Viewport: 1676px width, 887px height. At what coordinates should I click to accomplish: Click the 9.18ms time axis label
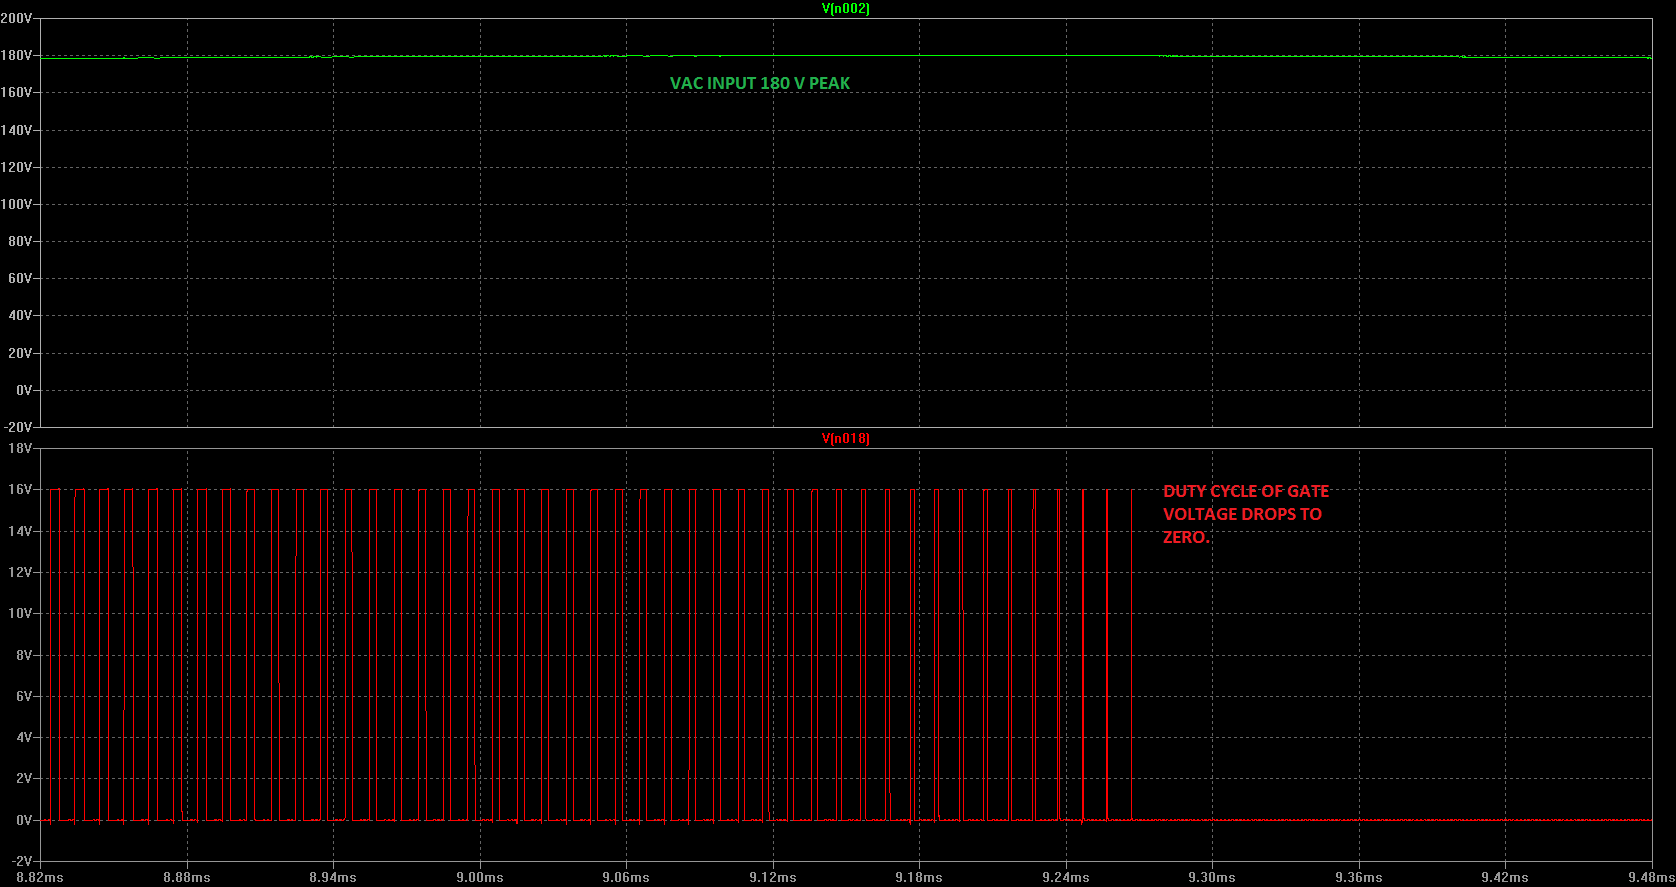click(x=919, y=877)
